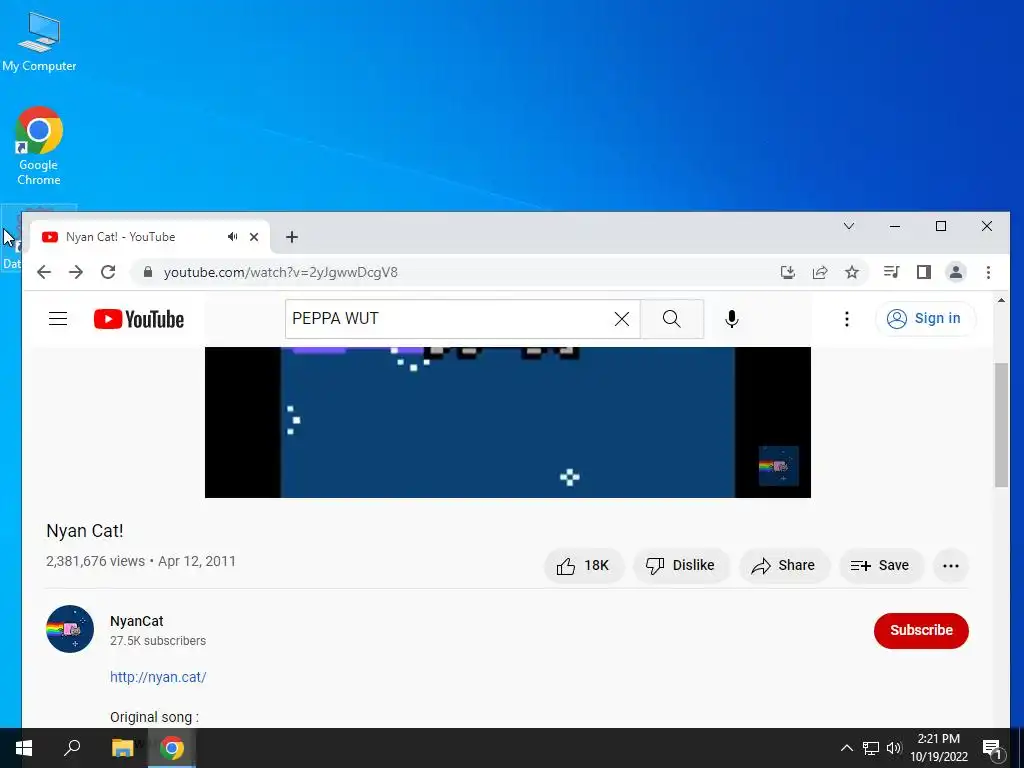Subscribe to the NyanCat channel
This screenshot has width=1024, height=768.
[921, 630]
